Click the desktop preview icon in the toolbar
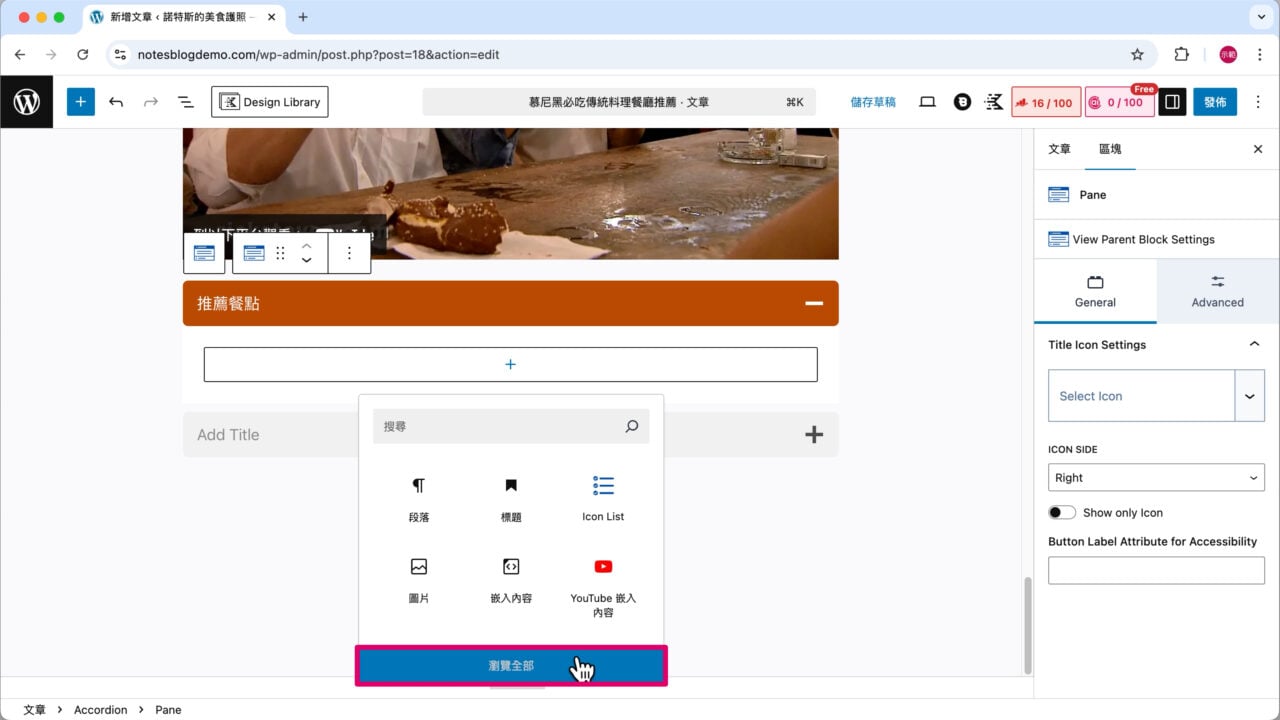 [927, 101]
